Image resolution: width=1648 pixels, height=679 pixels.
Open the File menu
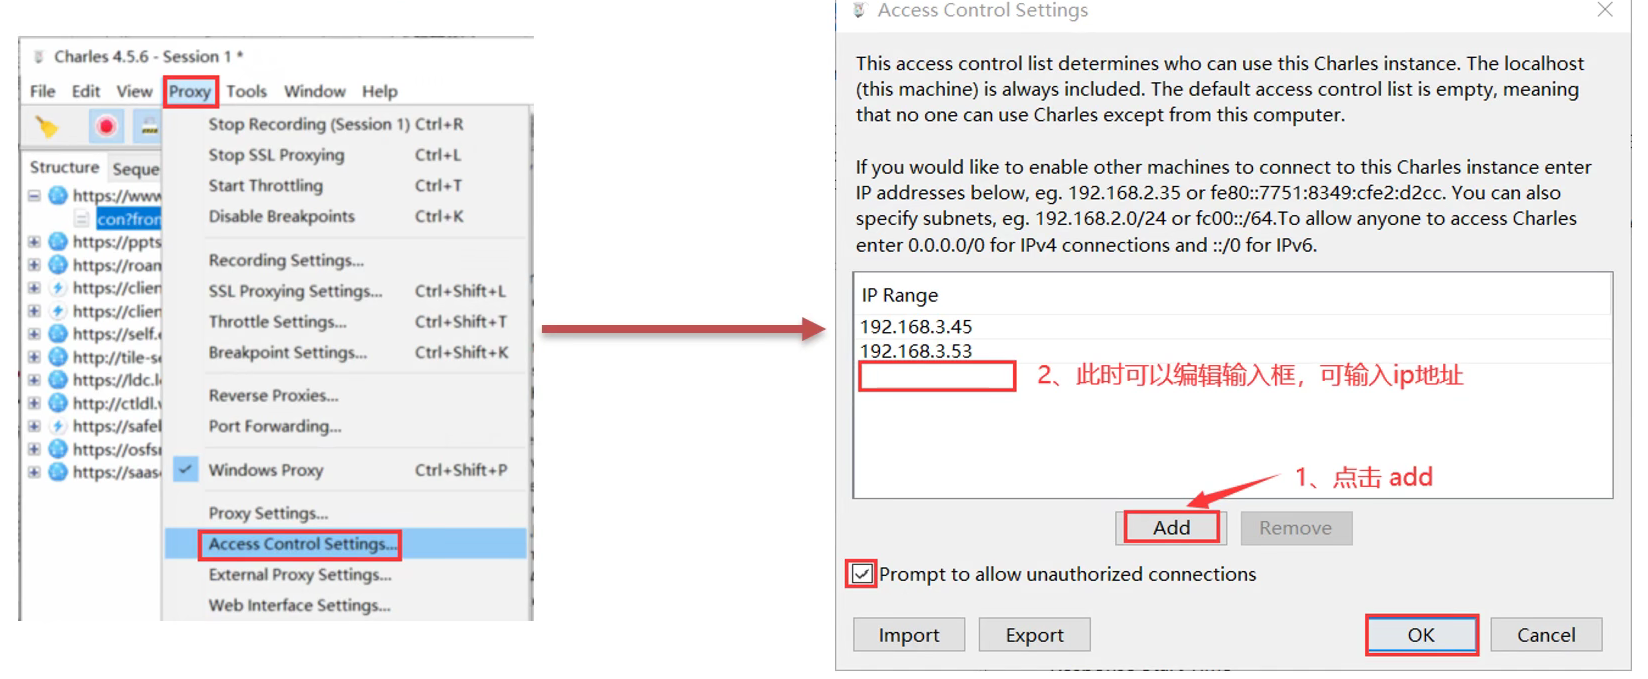(x=42, y=91)
